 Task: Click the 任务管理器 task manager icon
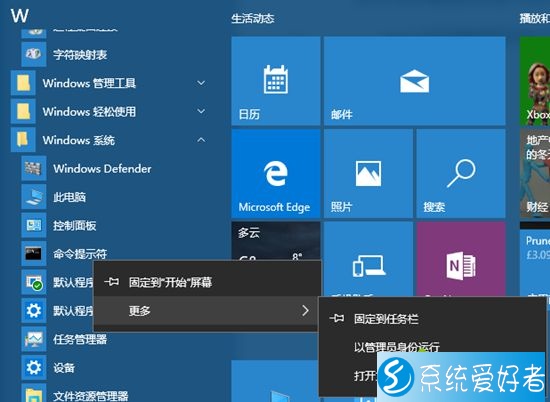(34, 339)
